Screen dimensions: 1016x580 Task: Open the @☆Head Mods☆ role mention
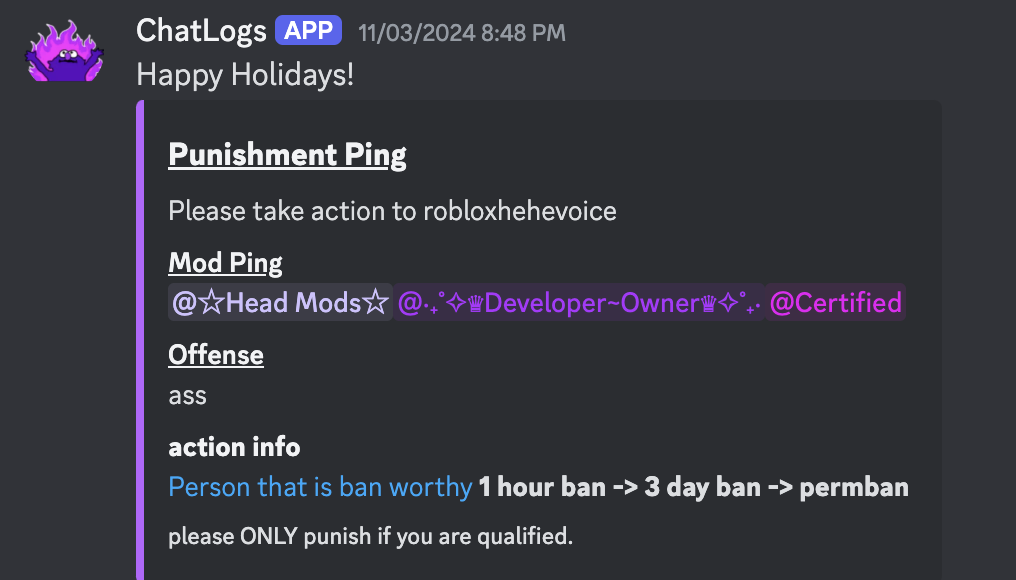(x=280, y=302)
